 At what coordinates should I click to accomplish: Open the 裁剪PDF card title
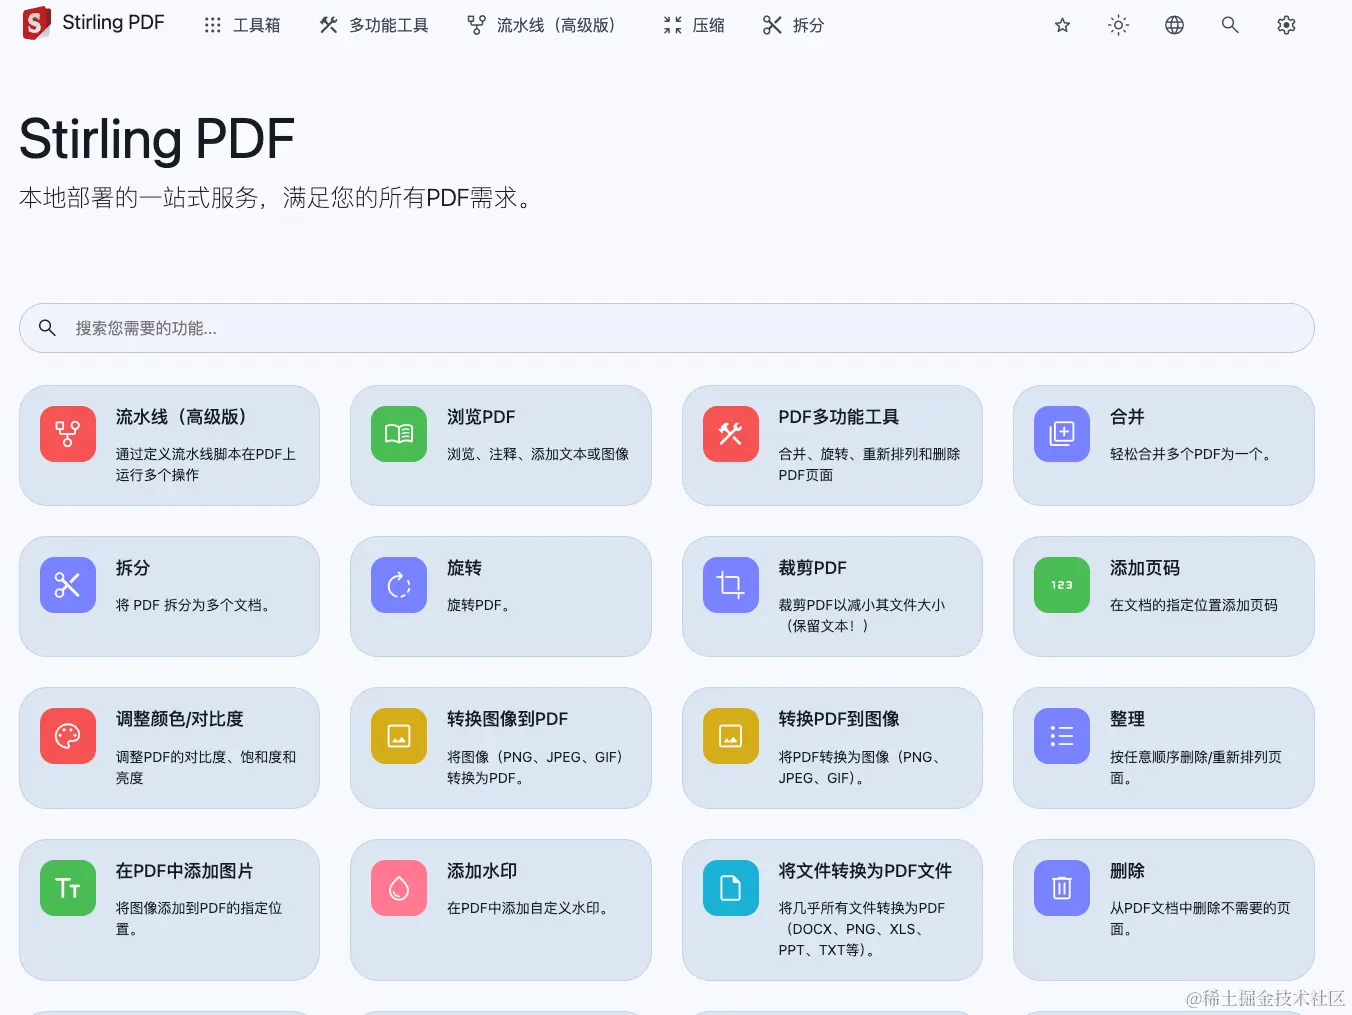[x=813, y=568]
